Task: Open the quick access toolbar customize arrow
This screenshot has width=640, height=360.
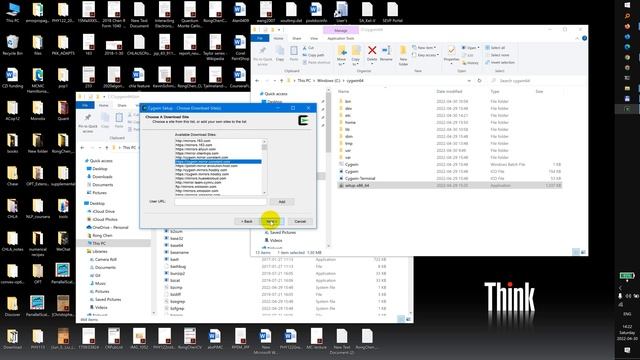Action: click(279, 30)
